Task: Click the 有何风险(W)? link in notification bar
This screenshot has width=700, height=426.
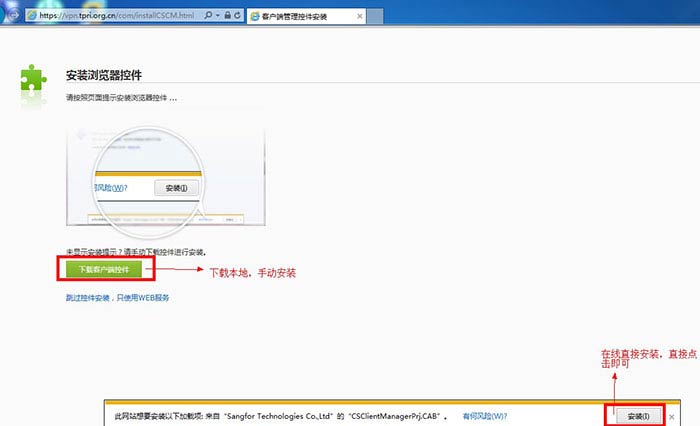Action: point(485,414)
